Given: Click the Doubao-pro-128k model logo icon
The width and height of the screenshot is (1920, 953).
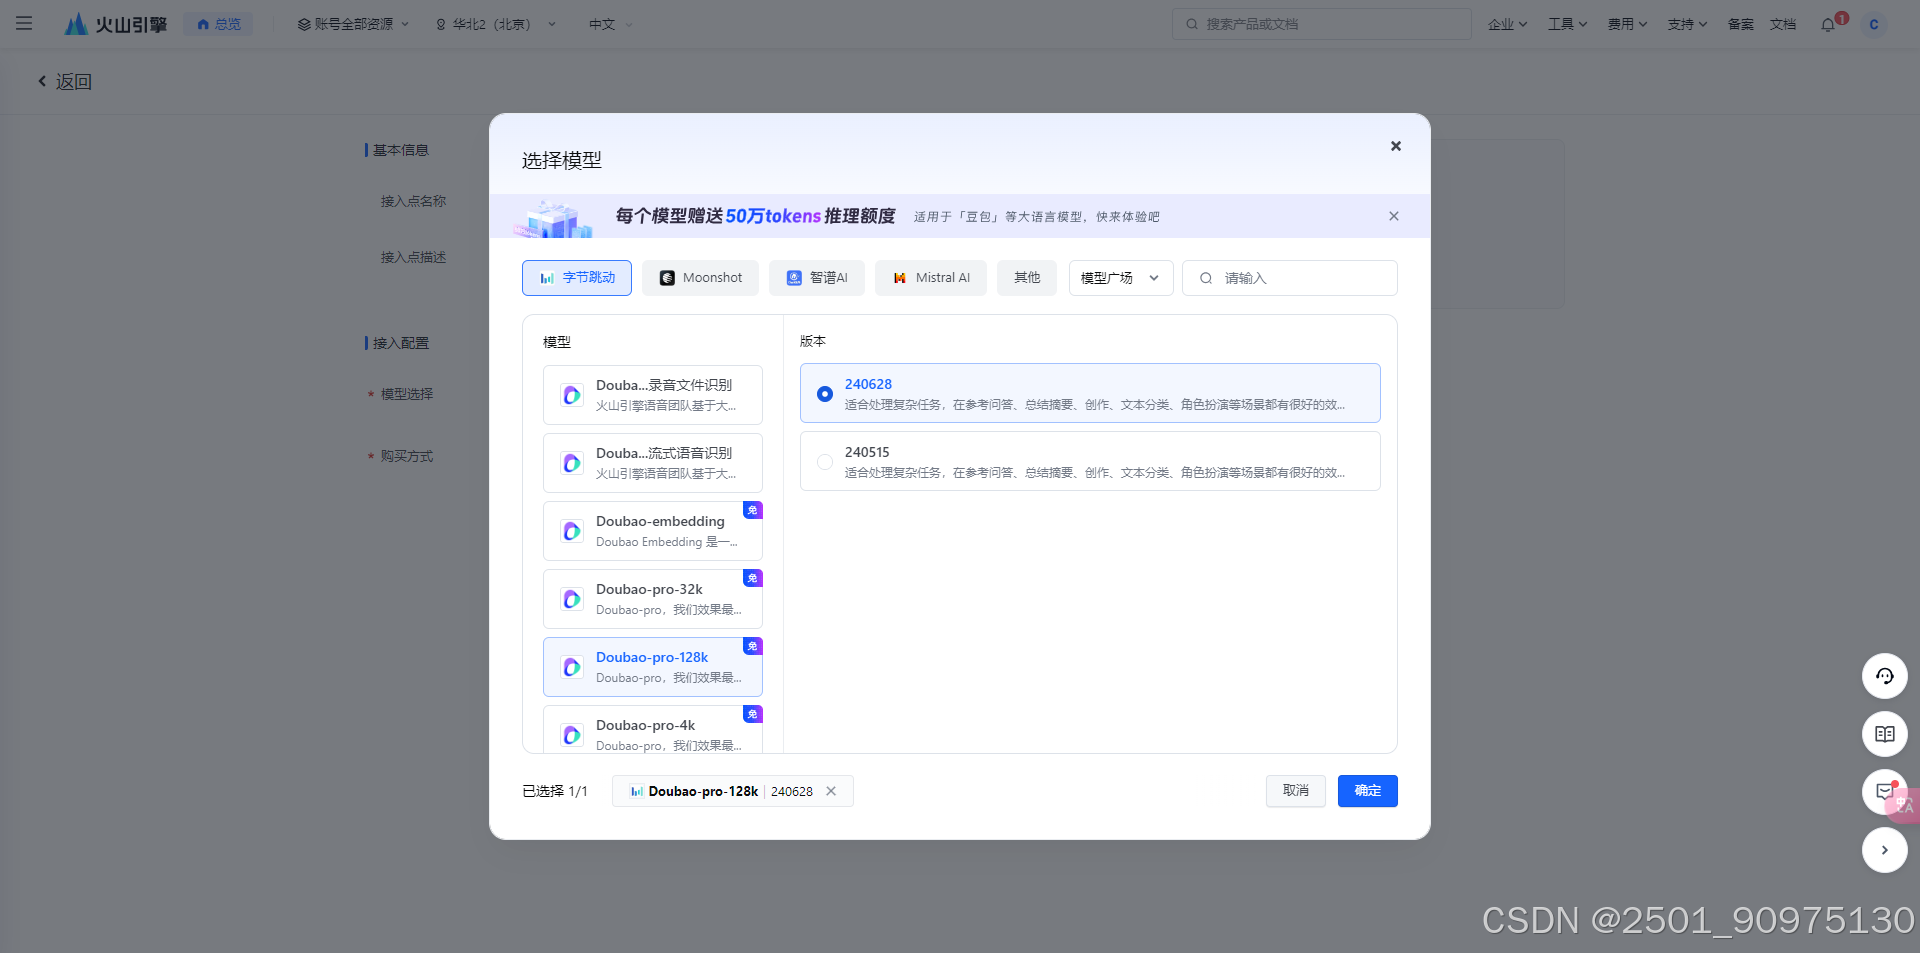Looking at the screenshot, I should tap(572, 667).
